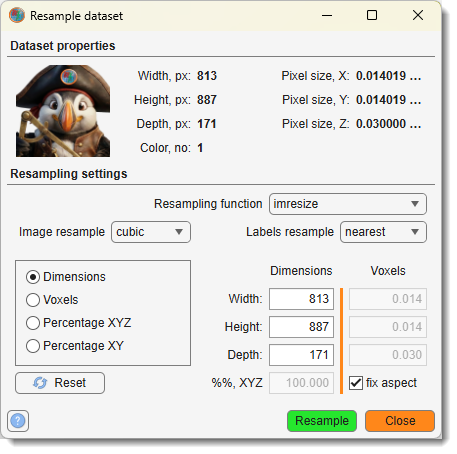Click the Width dimensions input field
The width and height of the screenshot is (457, 454).
pos(301,299)
